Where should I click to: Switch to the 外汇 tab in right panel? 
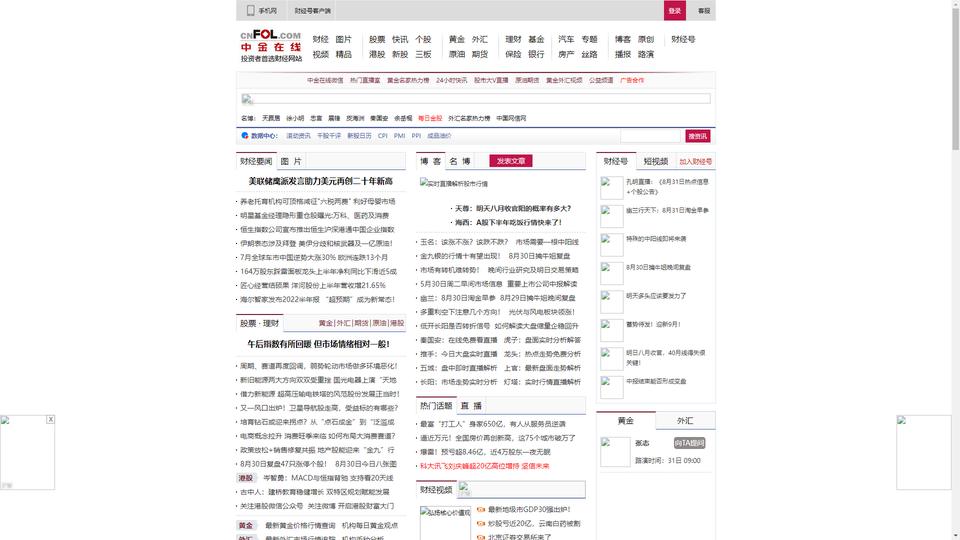coord(685,421)
